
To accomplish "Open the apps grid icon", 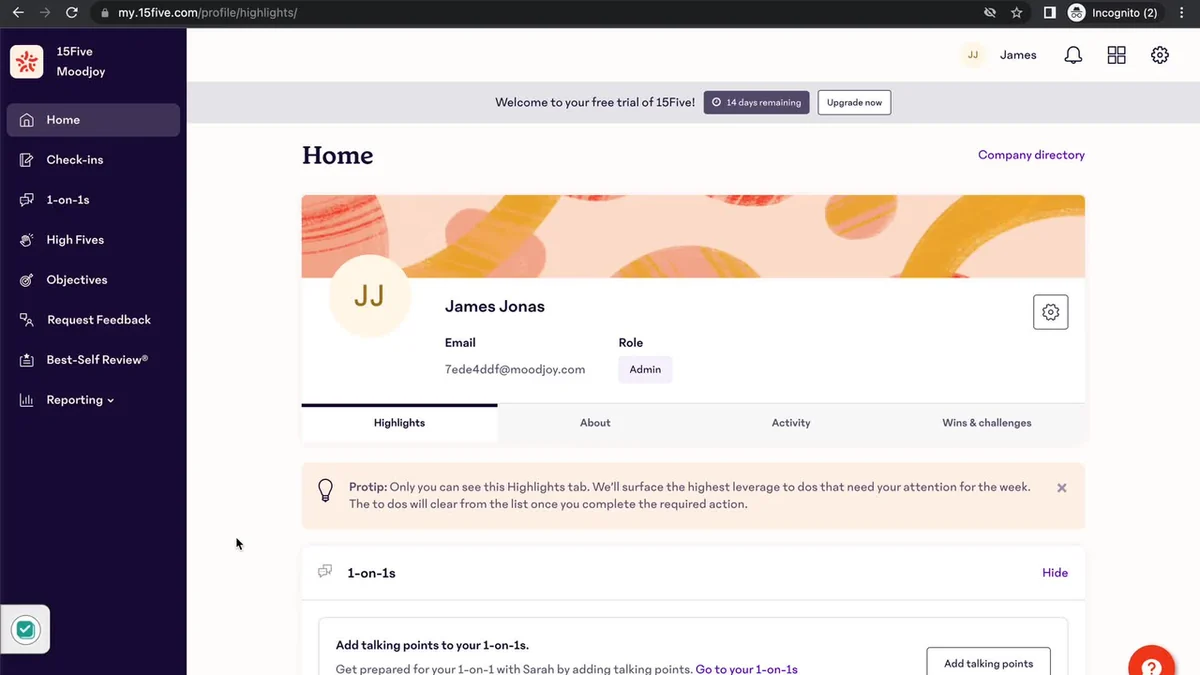I will [x=1117, y=55].
